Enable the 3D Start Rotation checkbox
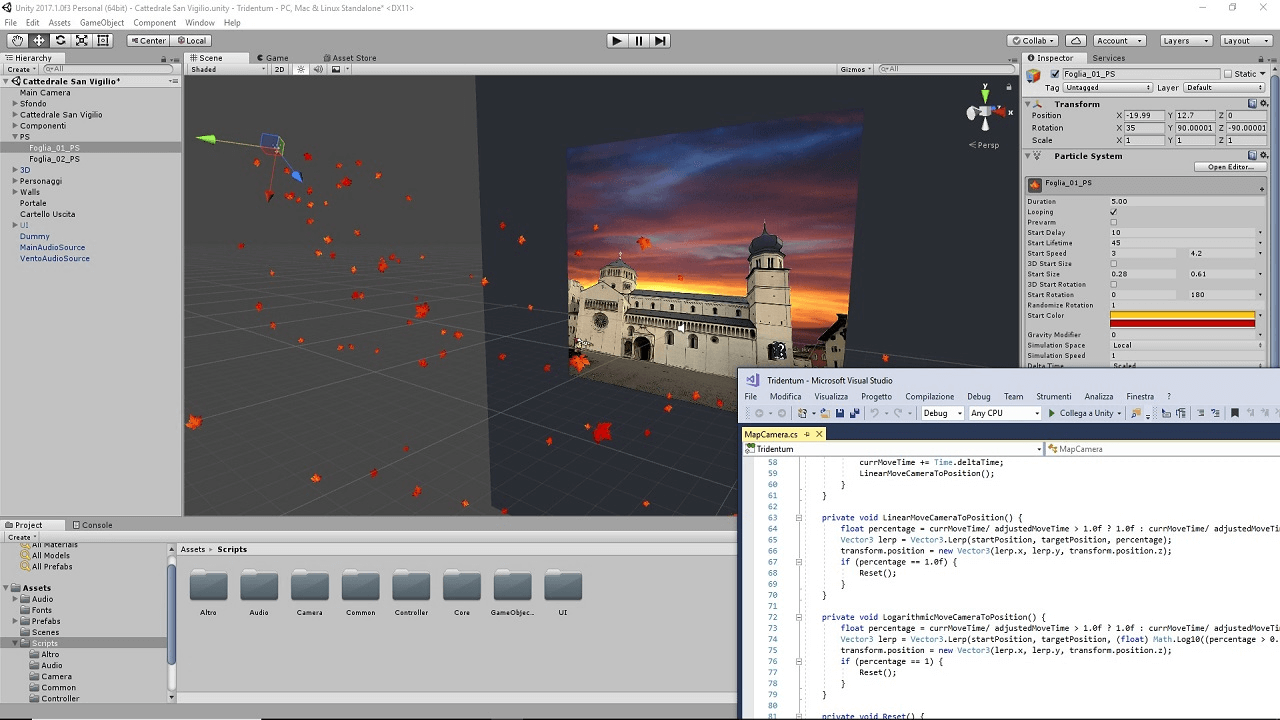The height and width of the screenshot is (720, 1280). (x=1114, y=285)
